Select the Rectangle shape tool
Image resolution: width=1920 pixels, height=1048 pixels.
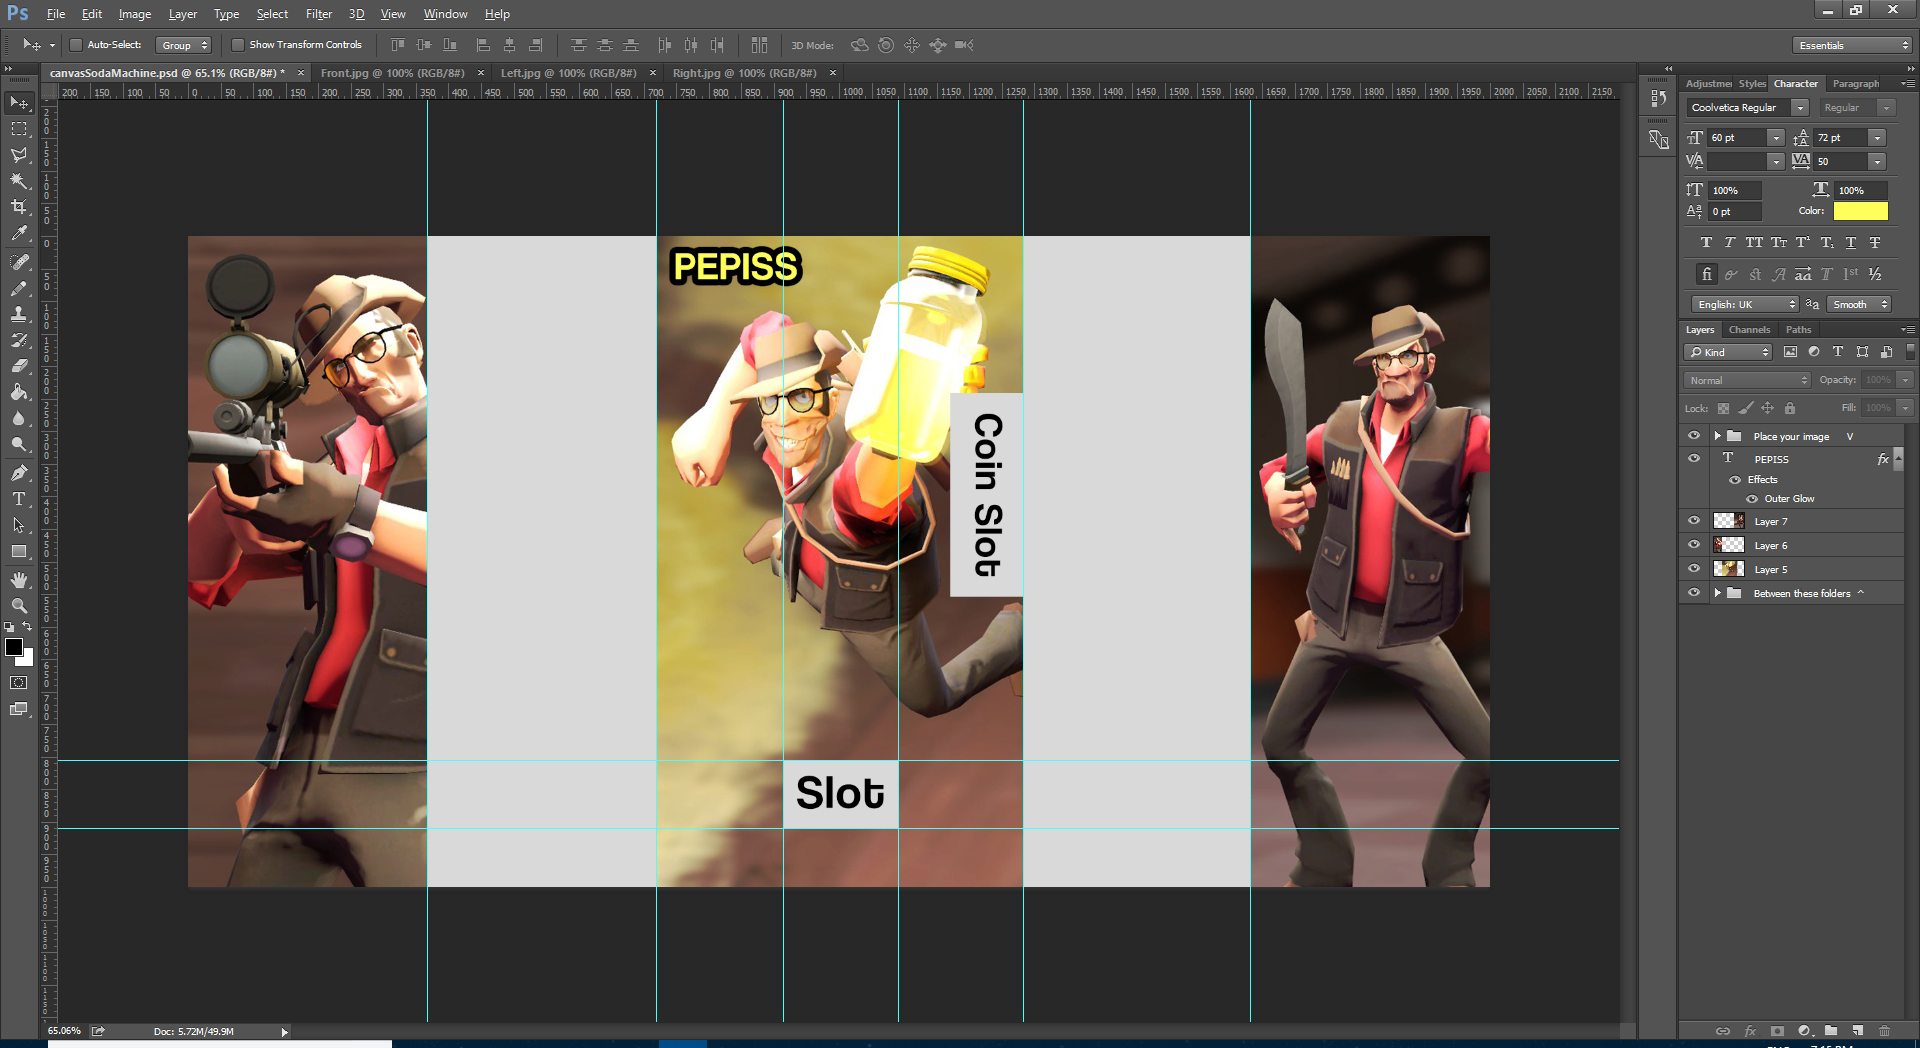tap(19, 551)
